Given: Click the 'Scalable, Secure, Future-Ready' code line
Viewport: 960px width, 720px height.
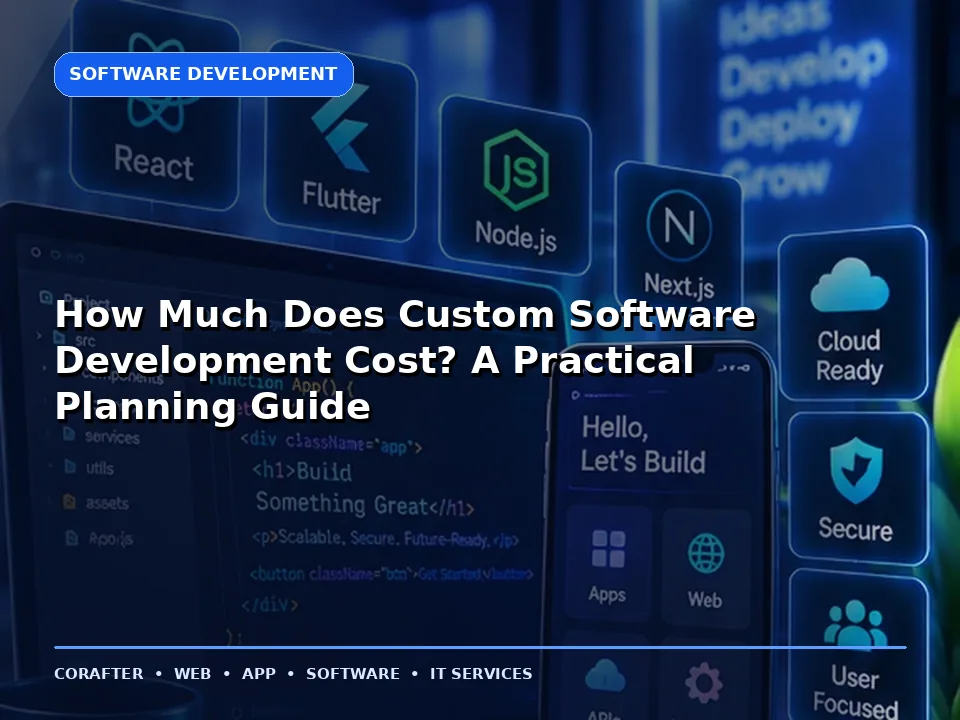Looking at the screenshot, I should (386, 539).
